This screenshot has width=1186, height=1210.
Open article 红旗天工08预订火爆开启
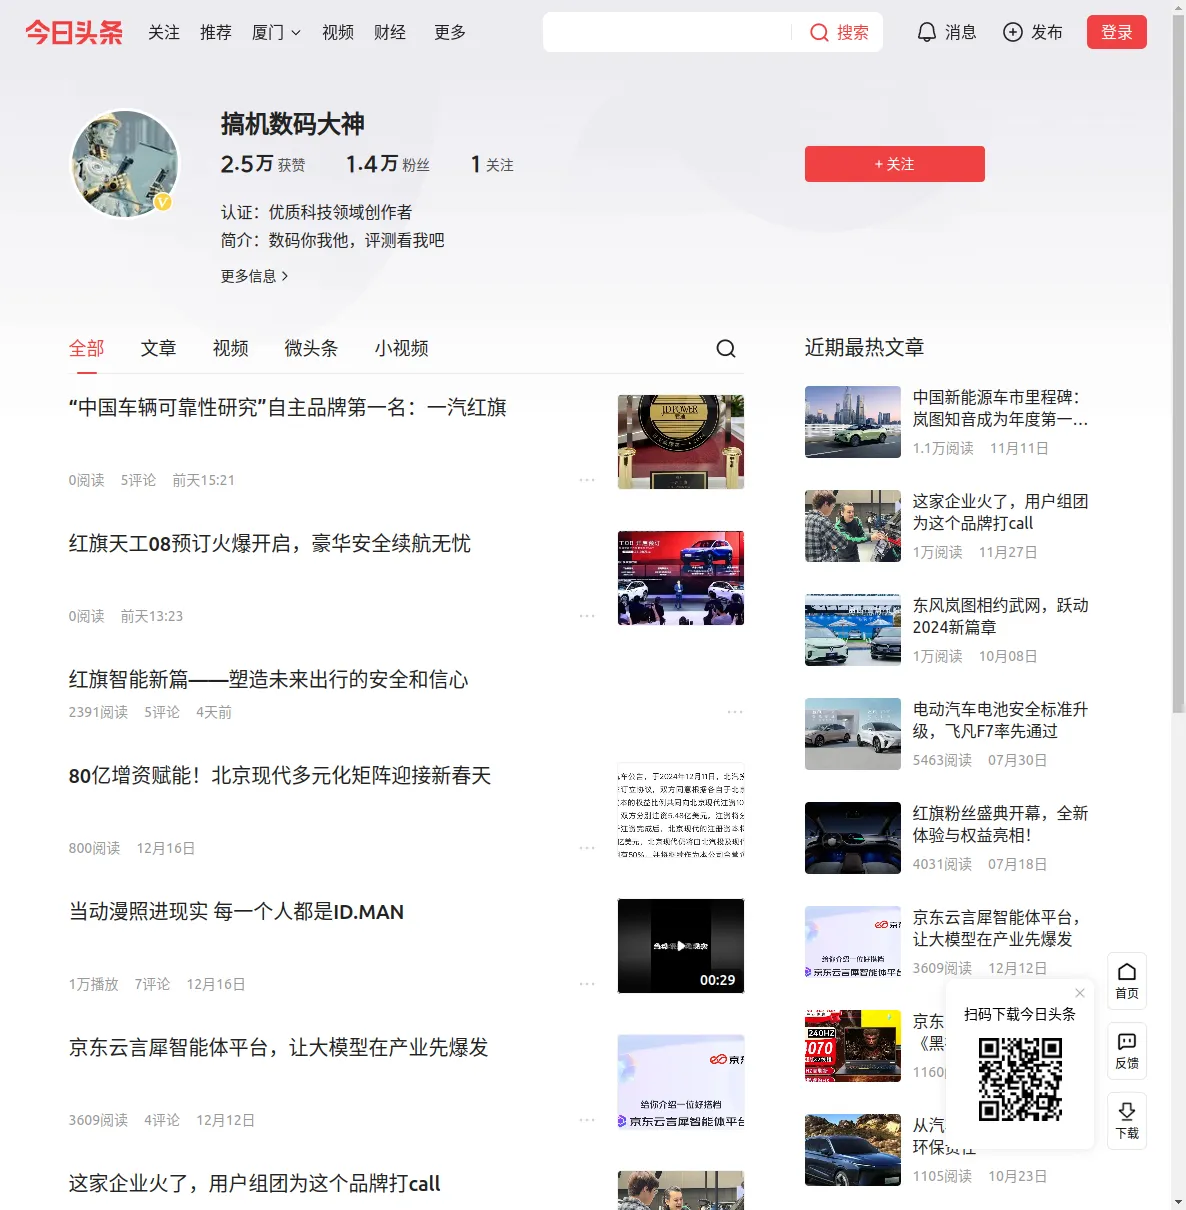[270, 544]
